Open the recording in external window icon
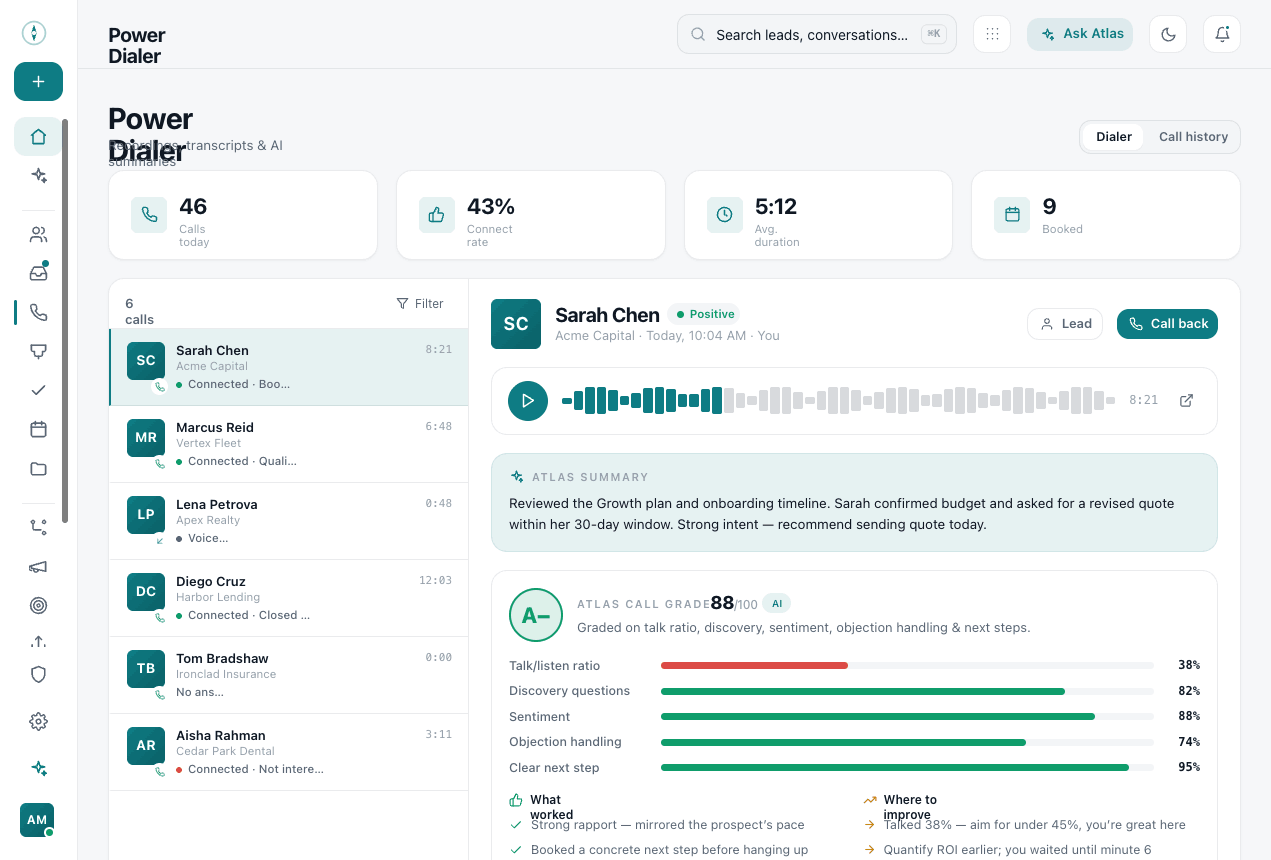Screen dimensions: 1271x860 click(x=1186, y=400)
